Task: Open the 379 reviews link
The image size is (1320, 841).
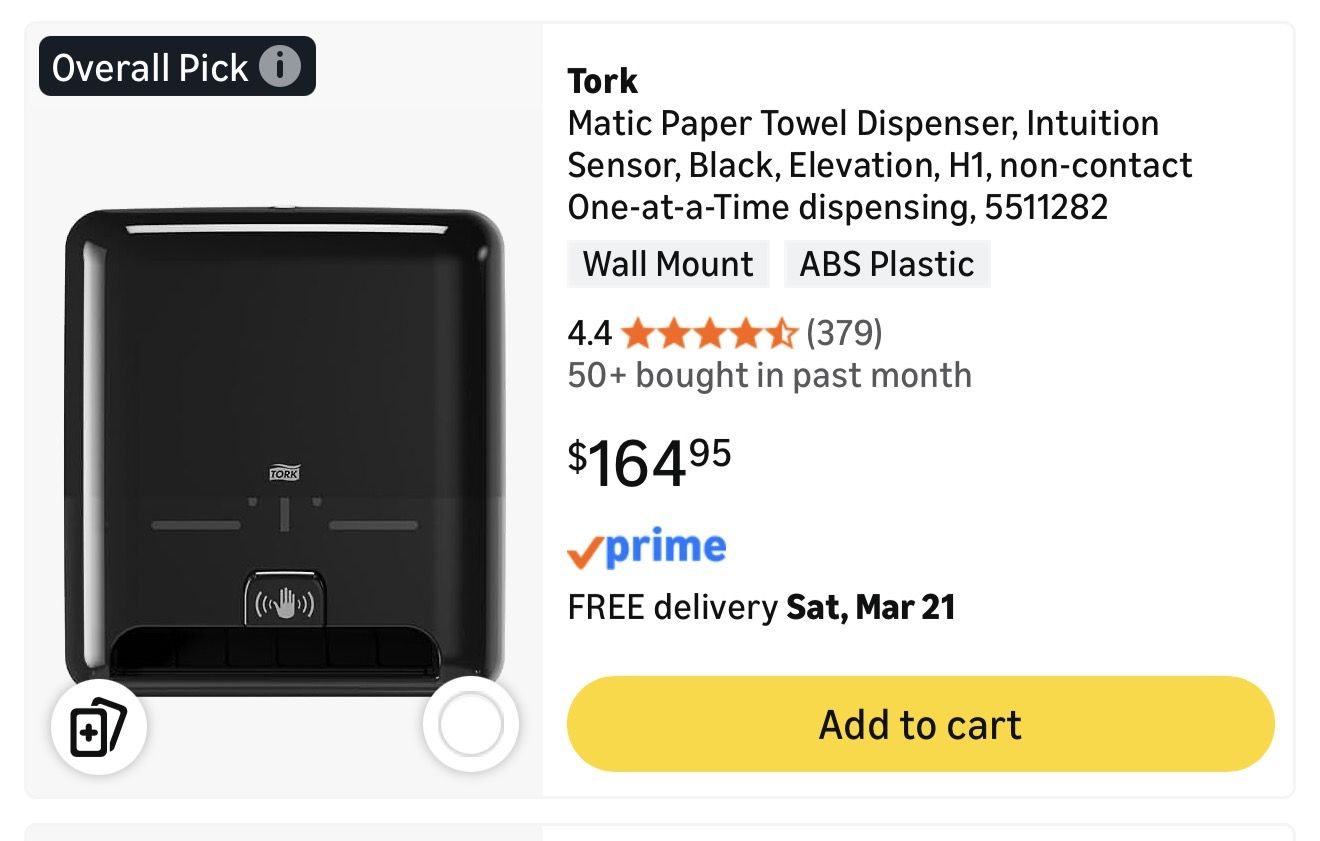Action: pos(844,332)
